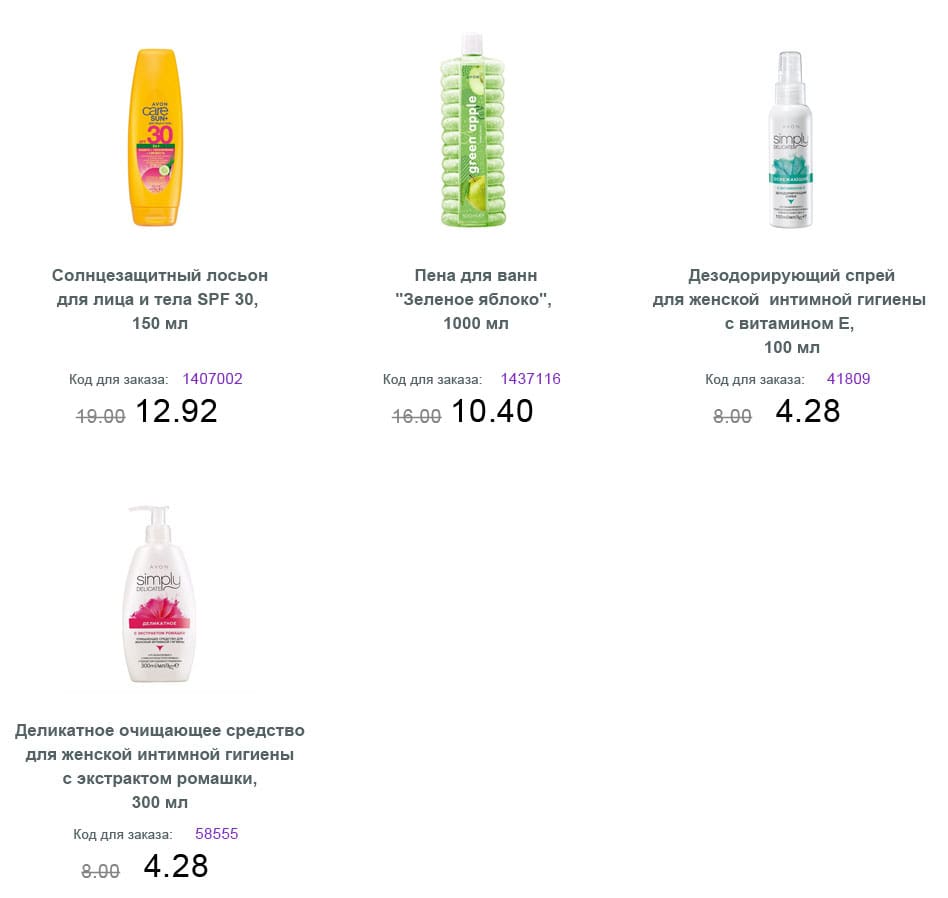Click the crossed-out 16.00 old price
Viewport: 948px width, 898px height.
click(x=417, y=416)
